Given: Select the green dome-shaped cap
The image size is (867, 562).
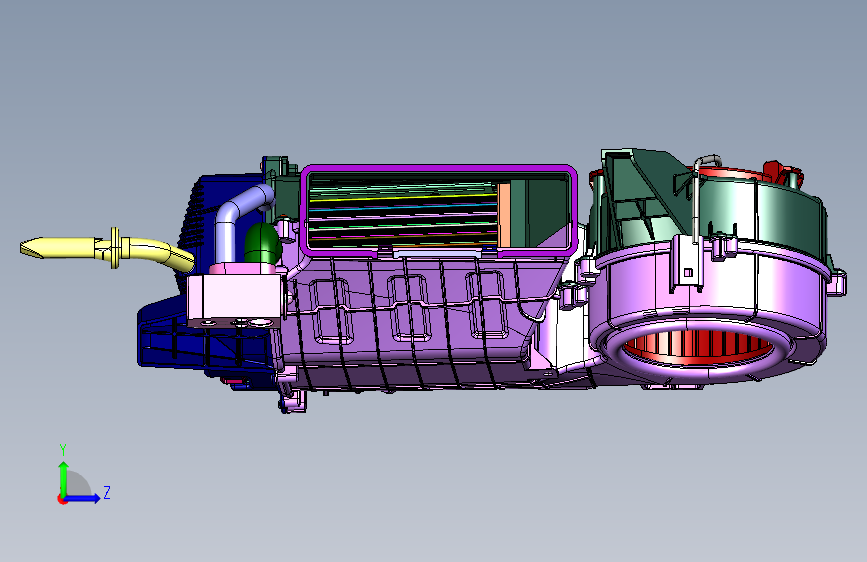Looking at the screenshot, I should (x=263, y=243).
